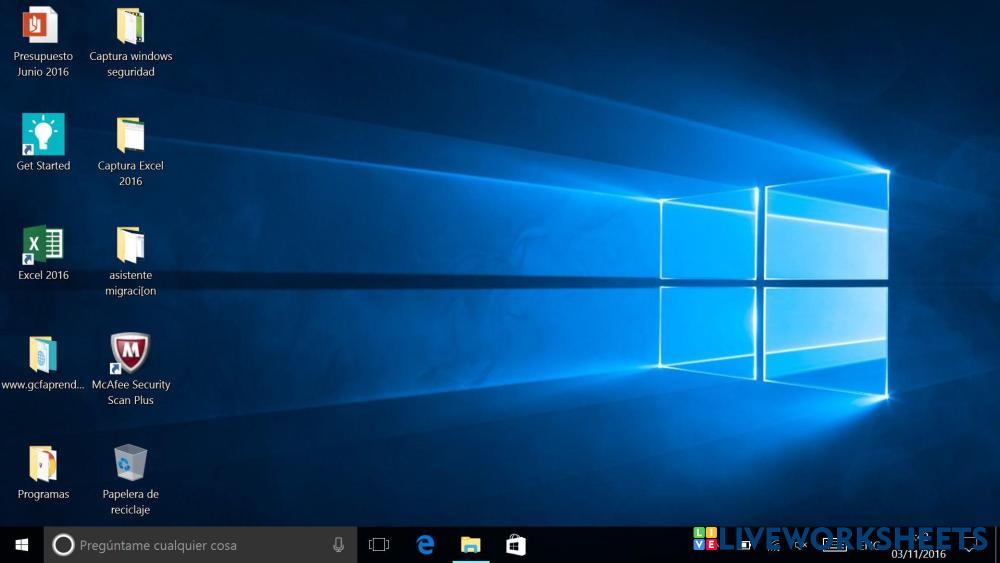
Task: Open the Action Center notifications icon
Action: (x=968, y=545)
